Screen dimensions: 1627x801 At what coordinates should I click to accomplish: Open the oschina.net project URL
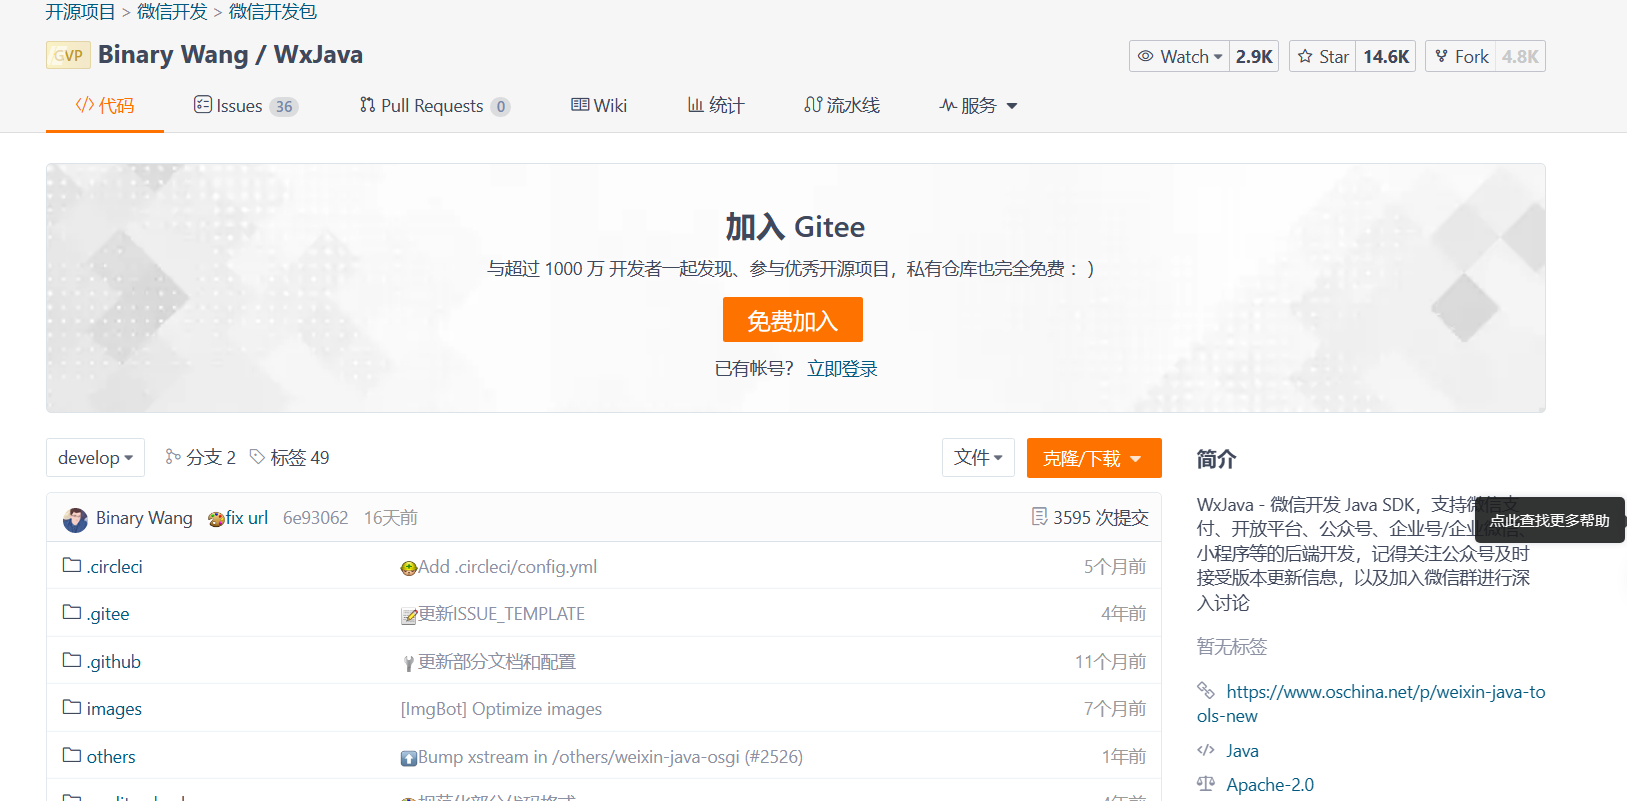[x=1371, y=703]
